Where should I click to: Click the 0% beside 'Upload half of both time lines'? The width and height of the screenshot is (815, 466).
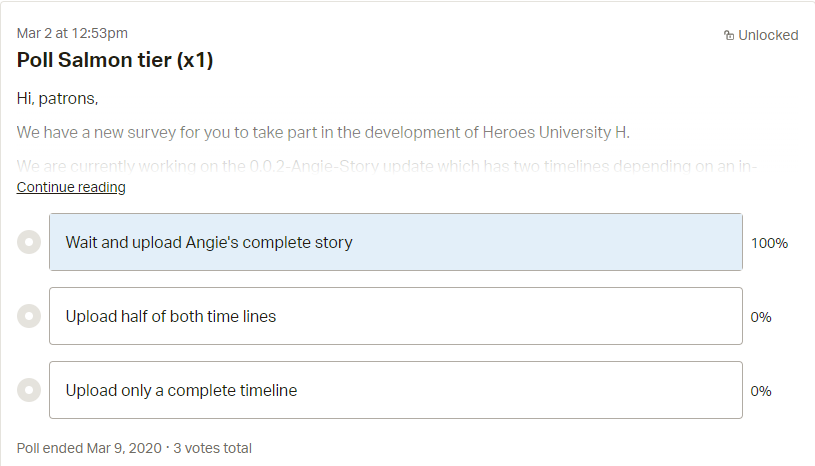[761, 317]
